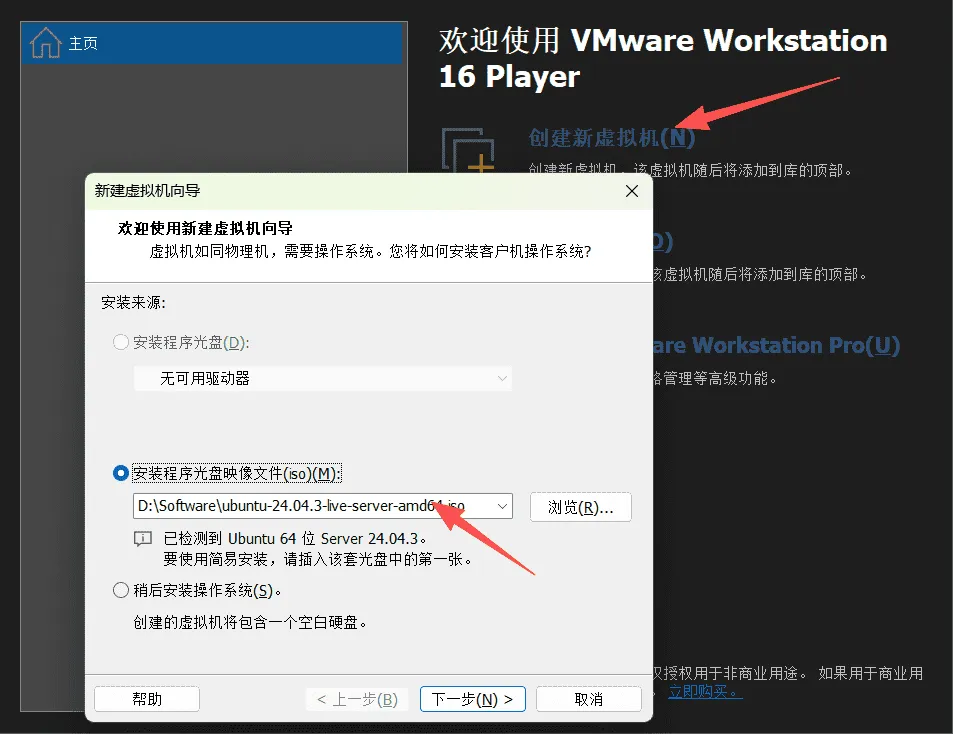Expand the ISO path dropdown arrow
This screenshot has width=953, height=734.
pos(502,506)
